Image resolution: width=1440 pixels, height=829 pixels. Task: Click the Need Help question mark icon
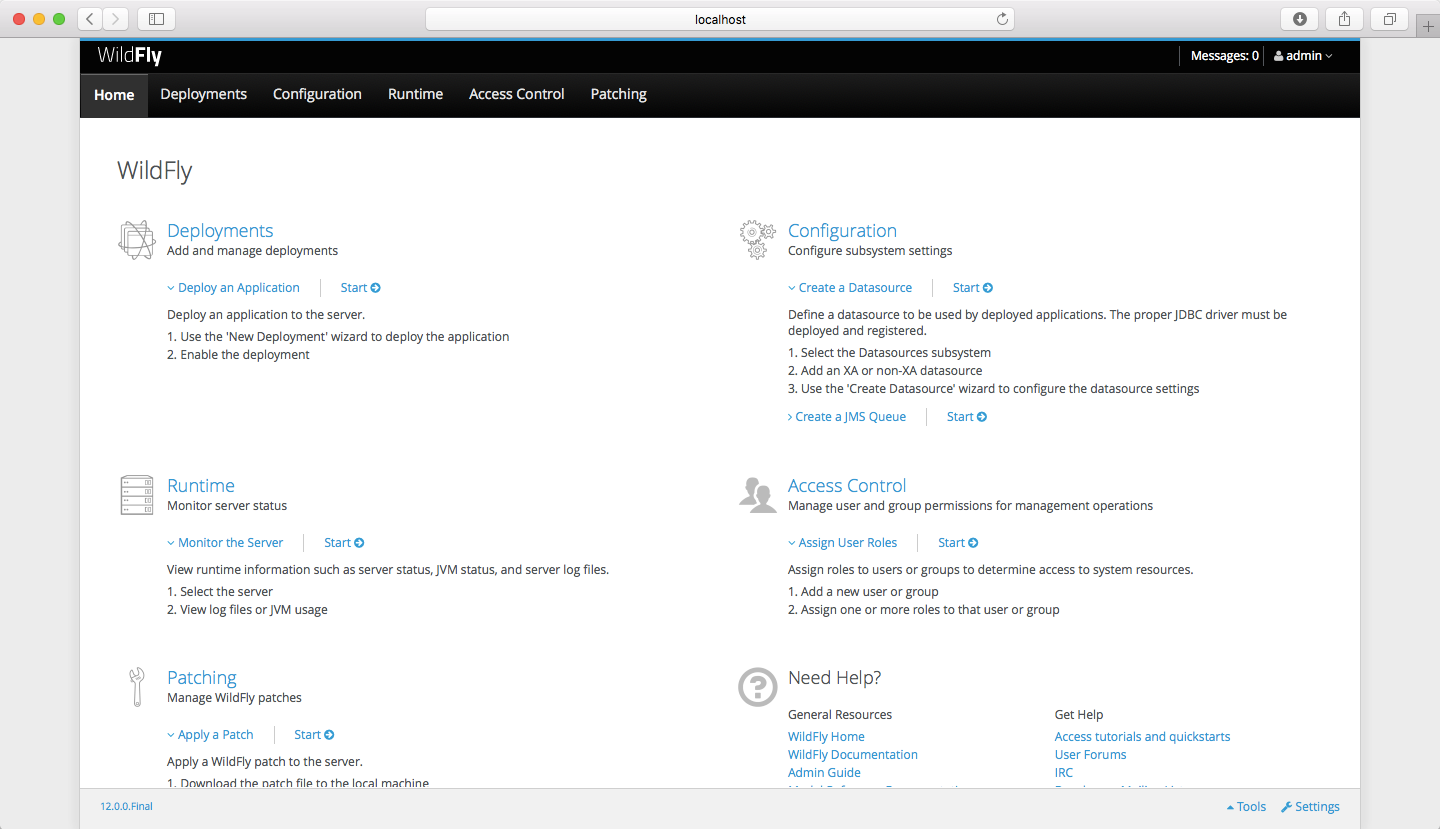(x=757, y=687)
